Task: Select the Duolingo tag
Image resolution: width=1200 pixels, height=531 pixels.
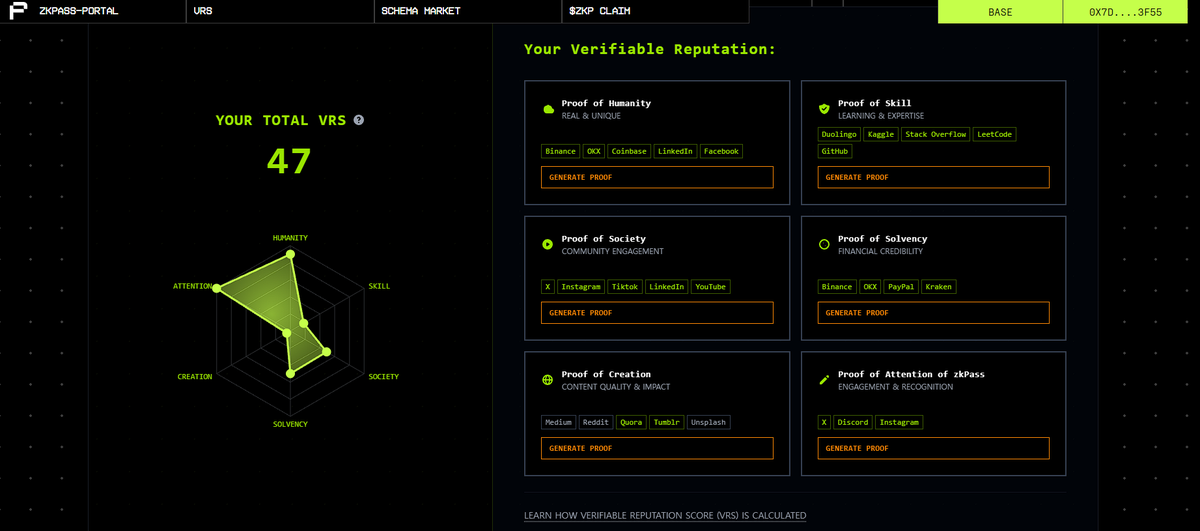Action: 839,134
